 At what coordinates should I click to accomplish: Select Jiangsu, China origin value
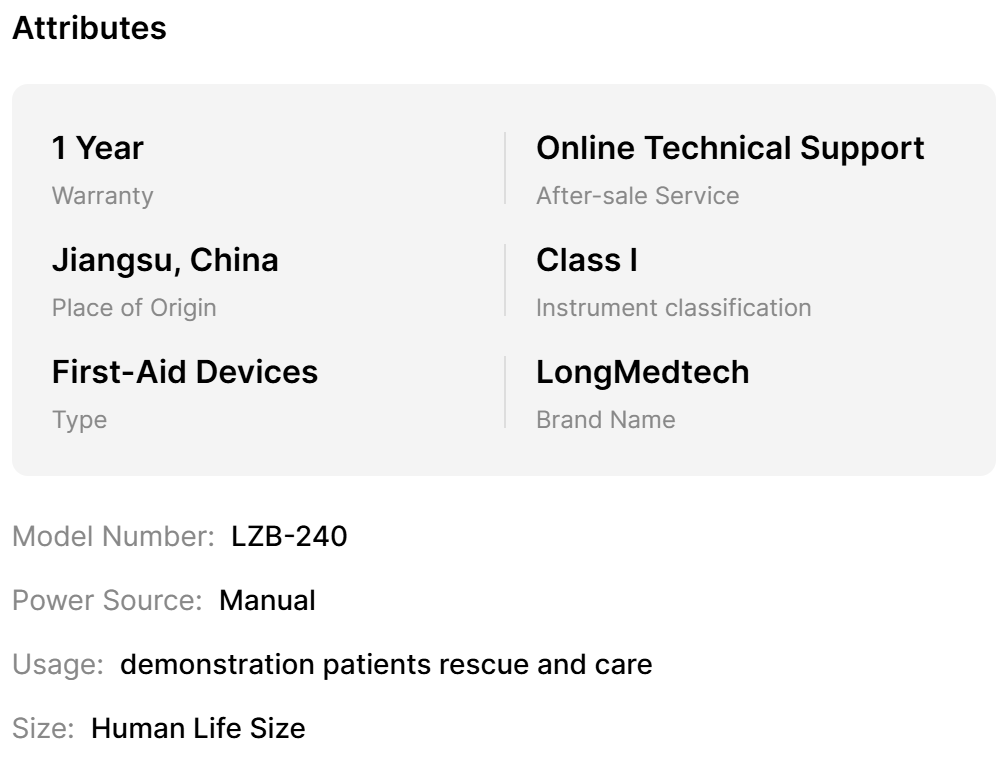pyautogui.click(x=165, y=261)
